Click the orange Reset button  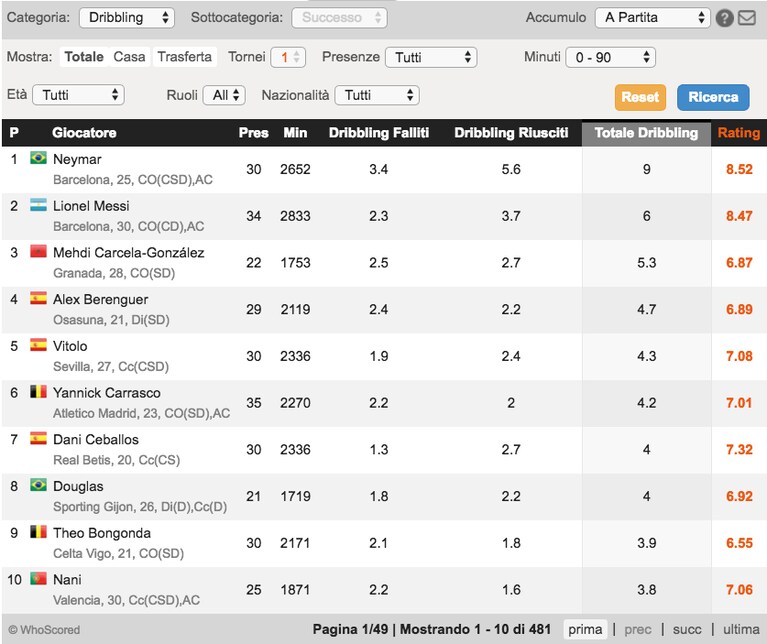click(640, 97)
